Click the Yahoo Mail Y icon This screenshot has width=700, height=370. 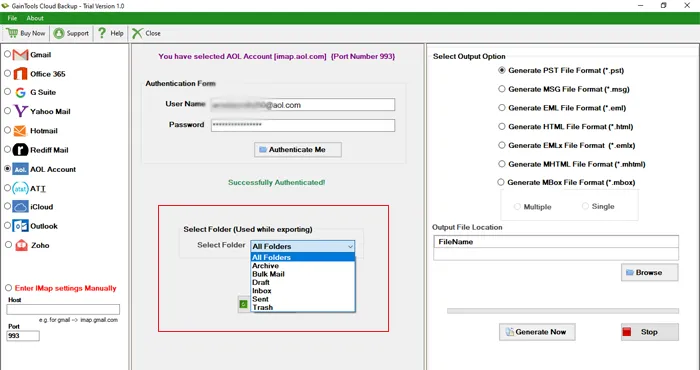coord(21,111)
